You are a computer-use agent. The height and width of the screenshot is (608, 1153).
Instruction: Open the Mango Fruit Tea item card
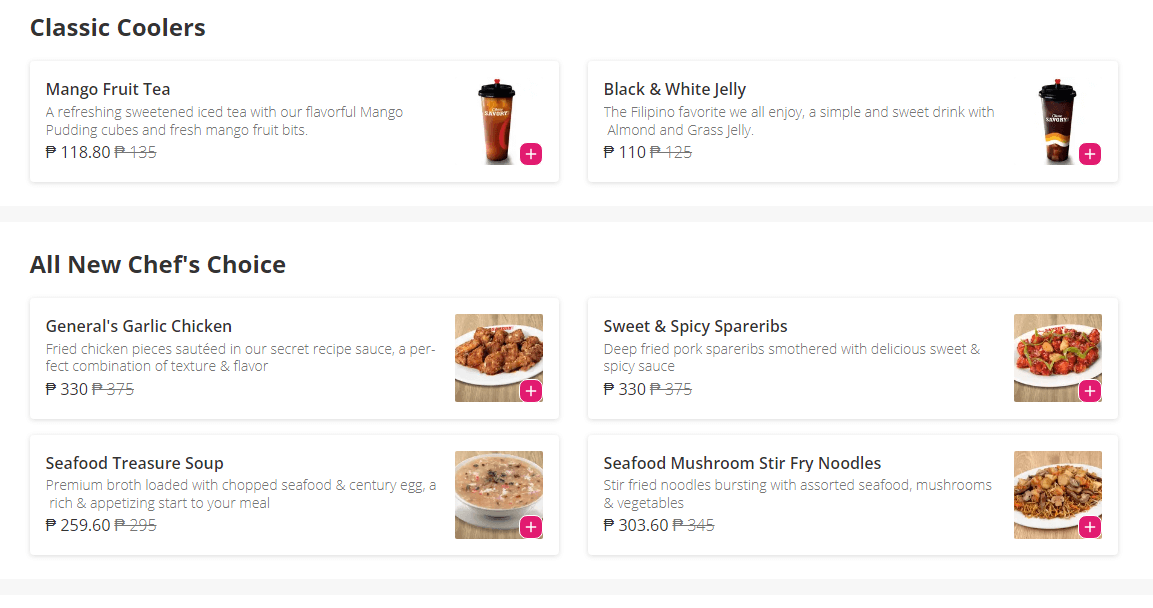coord(107,89)
